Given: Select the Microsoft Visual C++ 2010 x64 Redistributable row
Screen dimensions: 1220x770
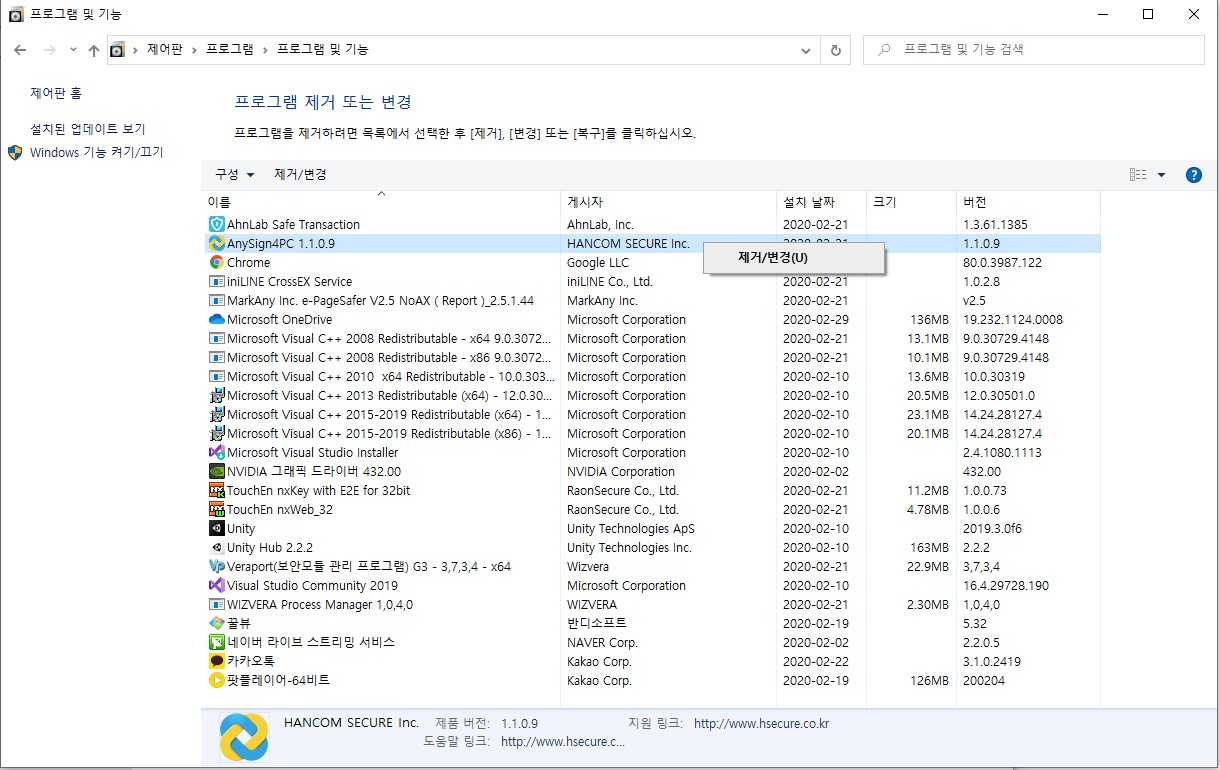Looking at the screenshot, I should pyautogui.click(x=651, y=377).
